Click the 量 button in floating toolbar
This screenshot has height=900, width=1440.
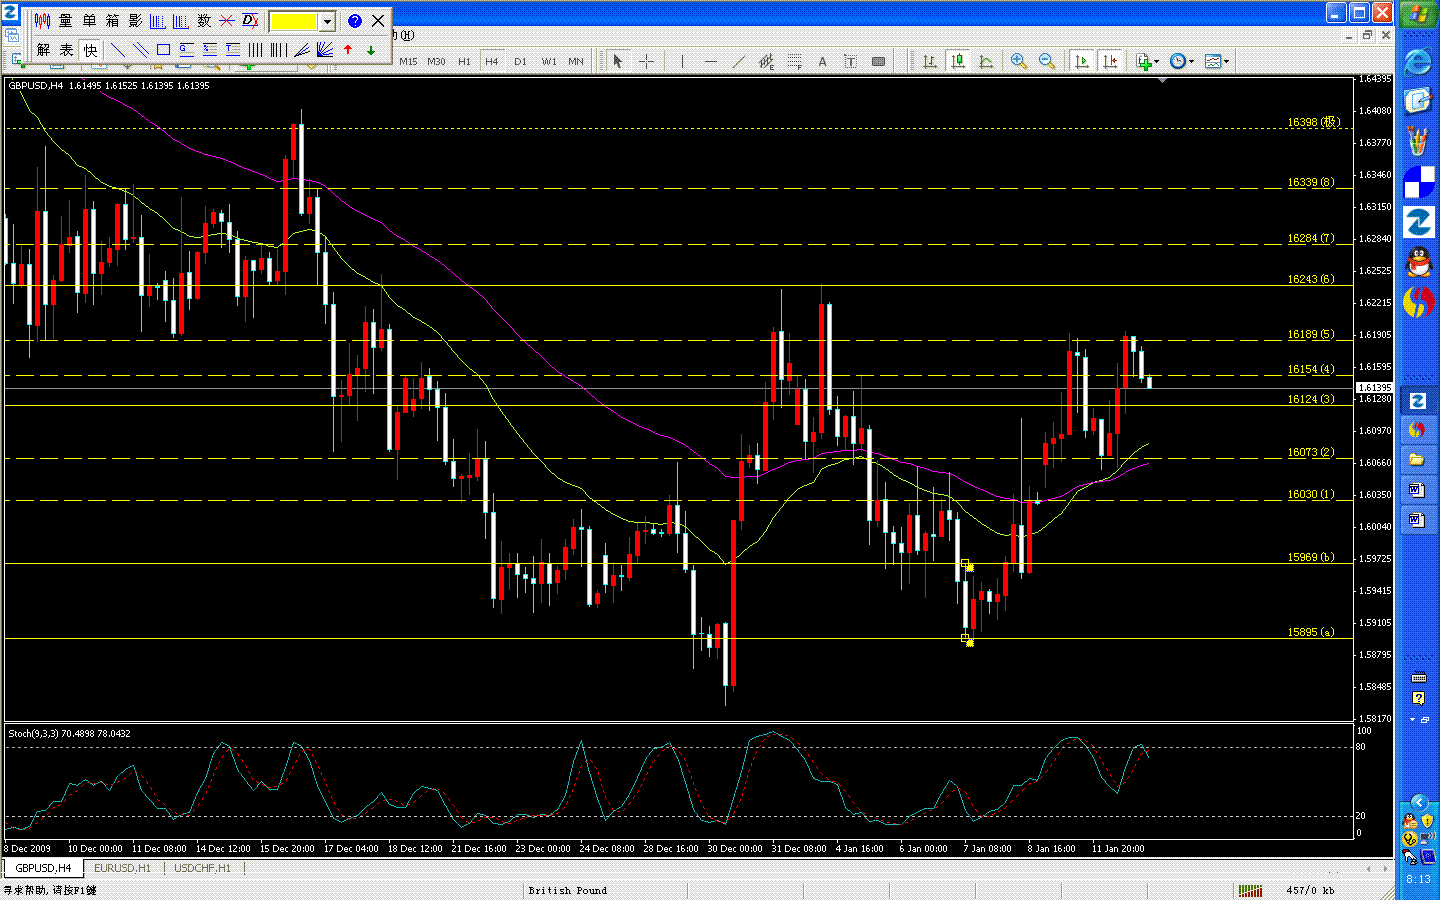click(x=66, y=21)
